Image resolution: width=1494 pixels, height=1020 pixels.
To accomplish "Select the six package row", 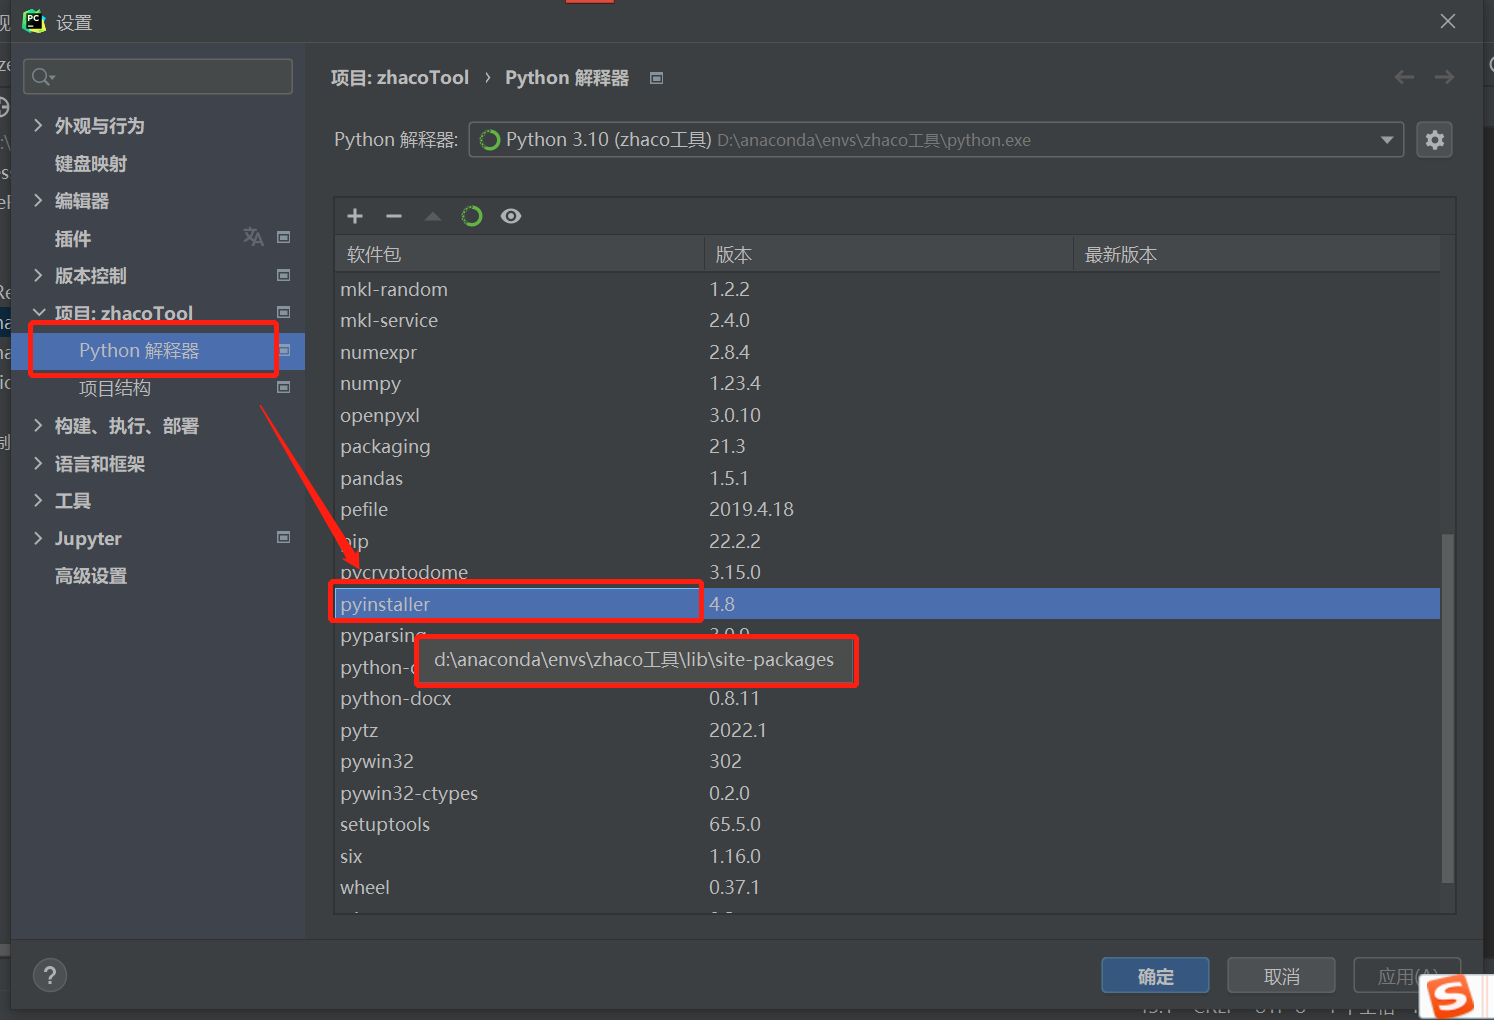I will pos(888,856).
